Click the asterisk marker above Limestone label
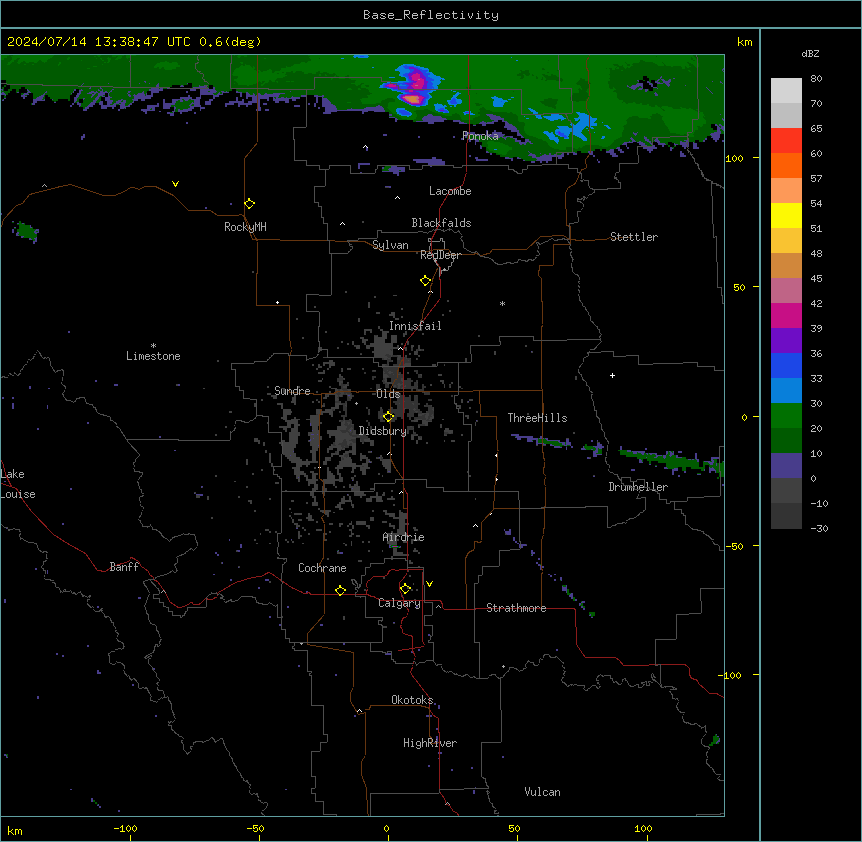Viewport: 862px width, 842px height. [153, 346]
